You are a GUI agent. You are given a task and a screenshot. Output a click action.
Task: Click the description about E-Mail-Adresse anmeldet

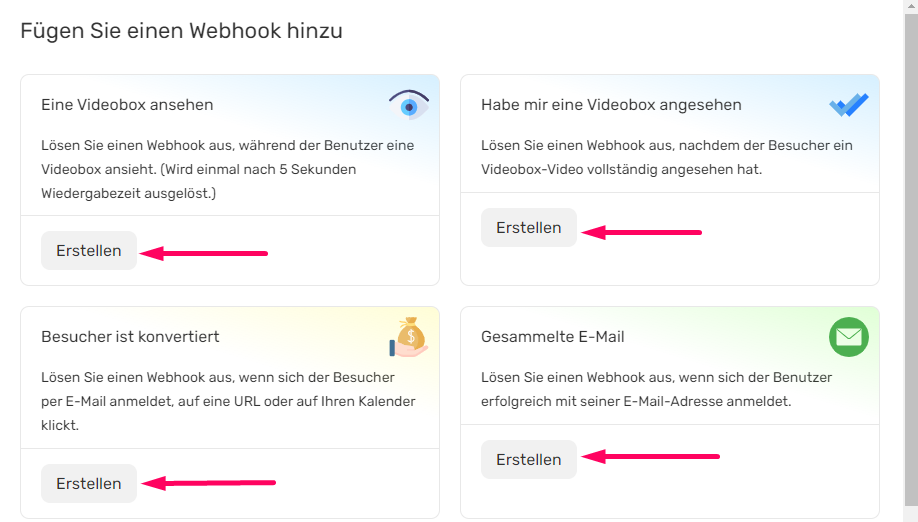[x=656, y=389]
